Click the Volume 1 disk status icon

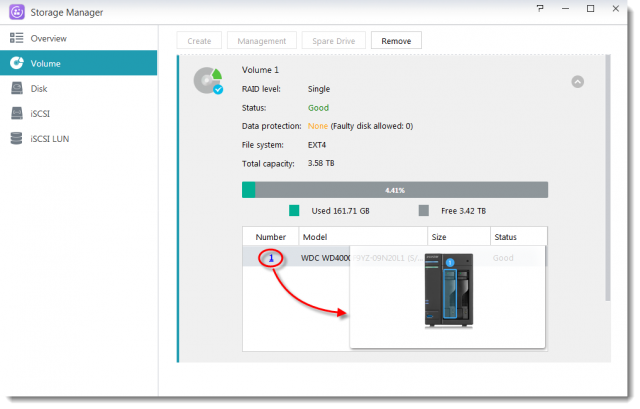tap(209, 81)
